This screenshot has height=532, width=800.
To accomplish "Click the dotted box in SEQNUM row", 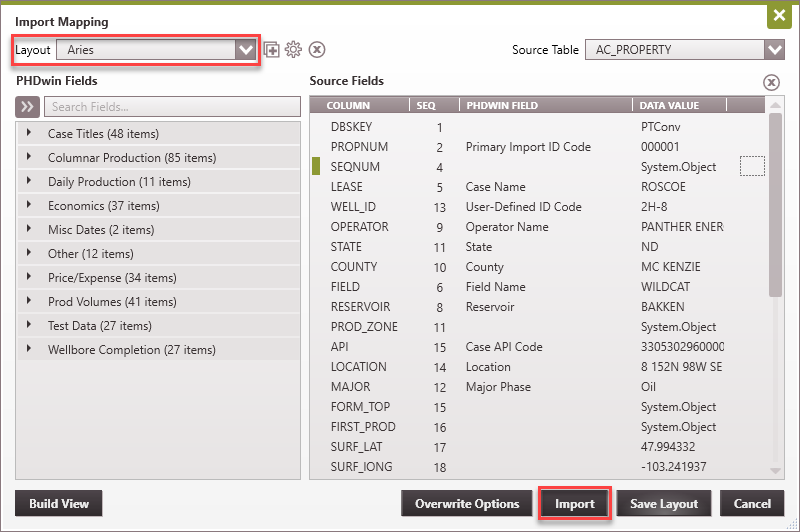I will point(752,166).
